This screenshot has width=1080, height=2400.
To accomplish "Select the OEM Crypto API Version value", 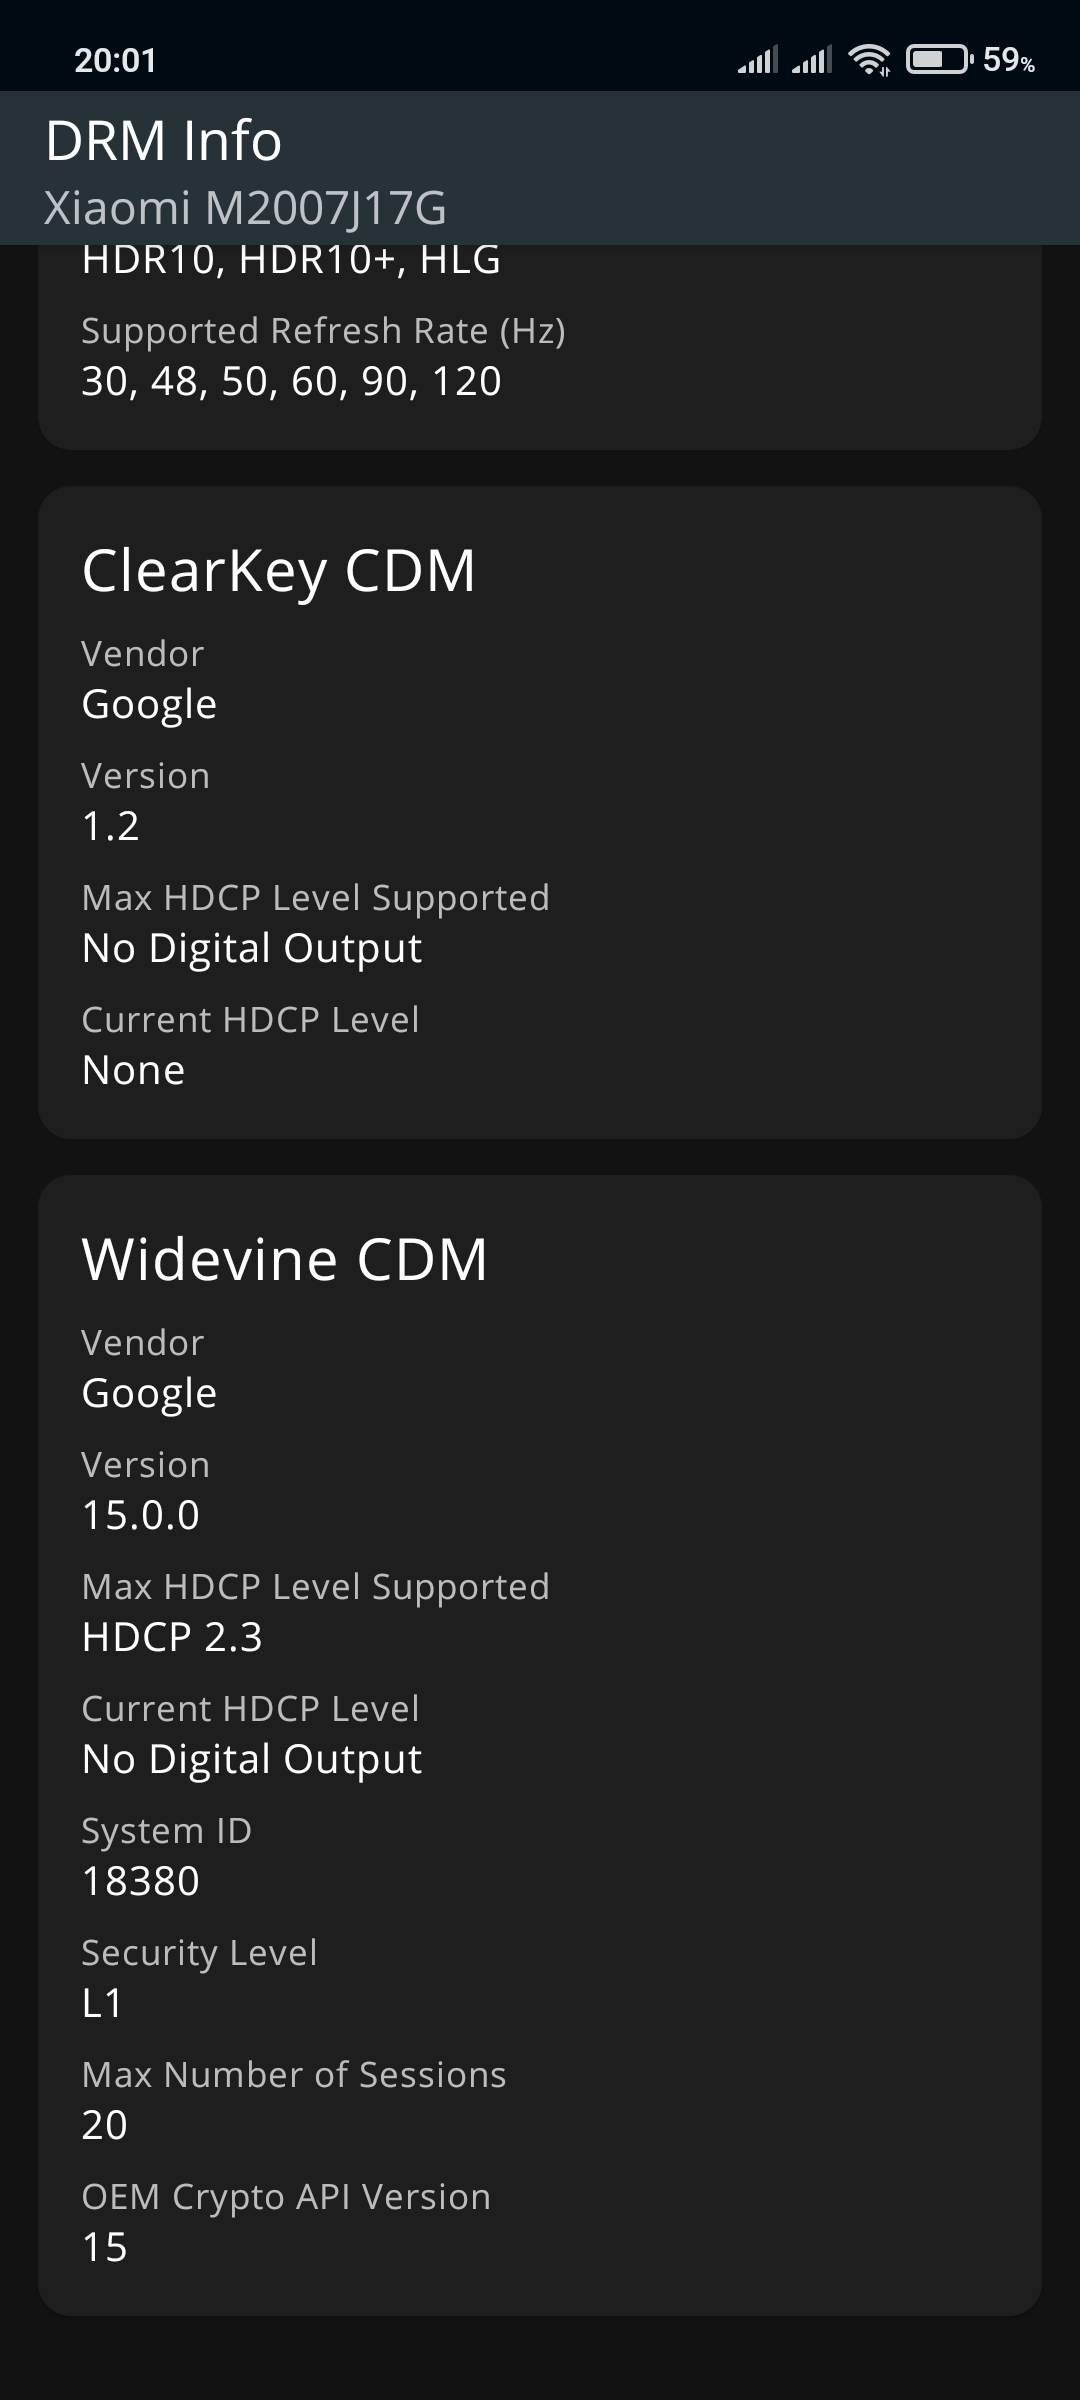I will tap(105, 2247).
